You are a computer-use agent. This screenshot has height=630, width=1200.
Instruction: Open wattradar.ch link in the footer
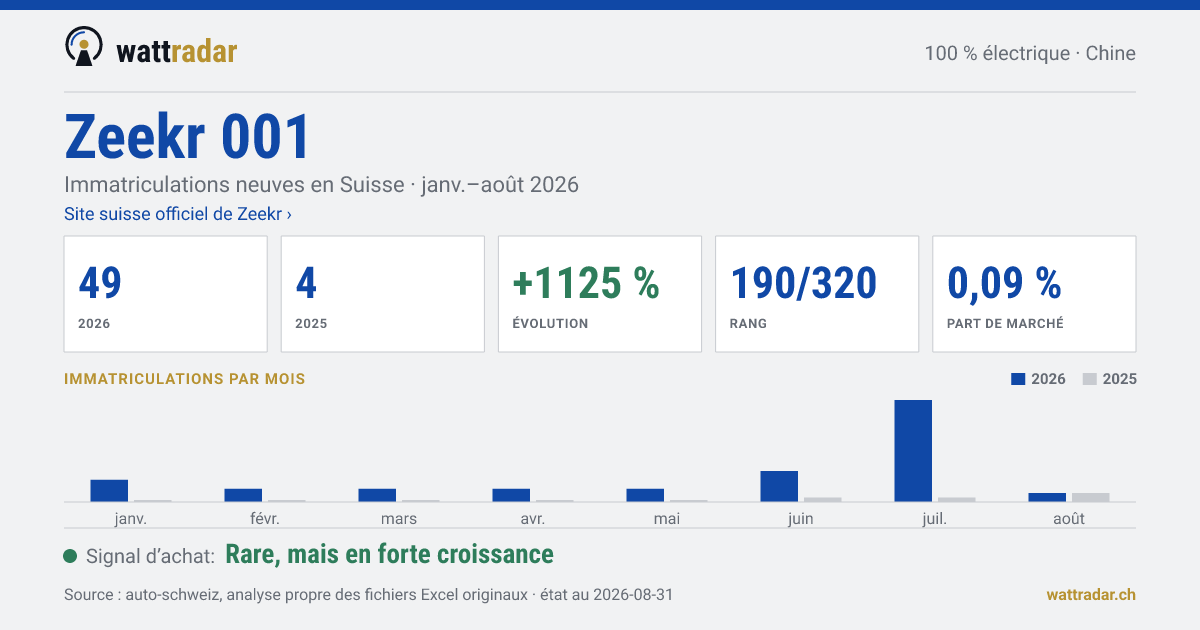(x=1091, y=594)
